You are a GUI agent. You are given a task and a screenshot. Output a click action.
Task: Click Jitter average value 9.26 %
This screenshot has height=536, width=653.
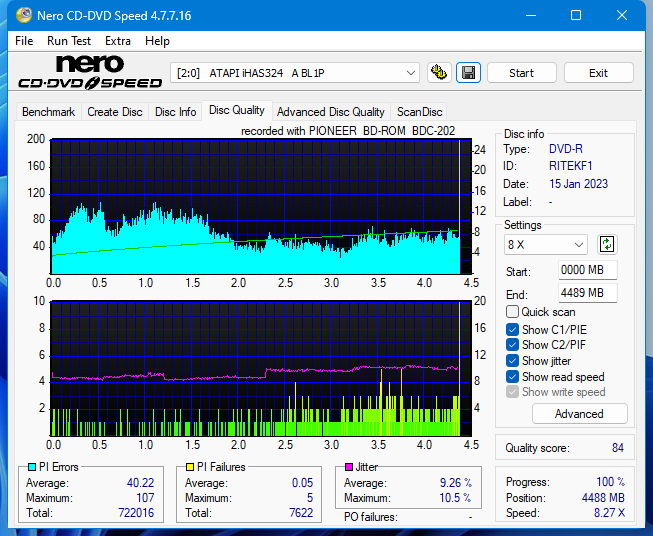coord(456,483)
